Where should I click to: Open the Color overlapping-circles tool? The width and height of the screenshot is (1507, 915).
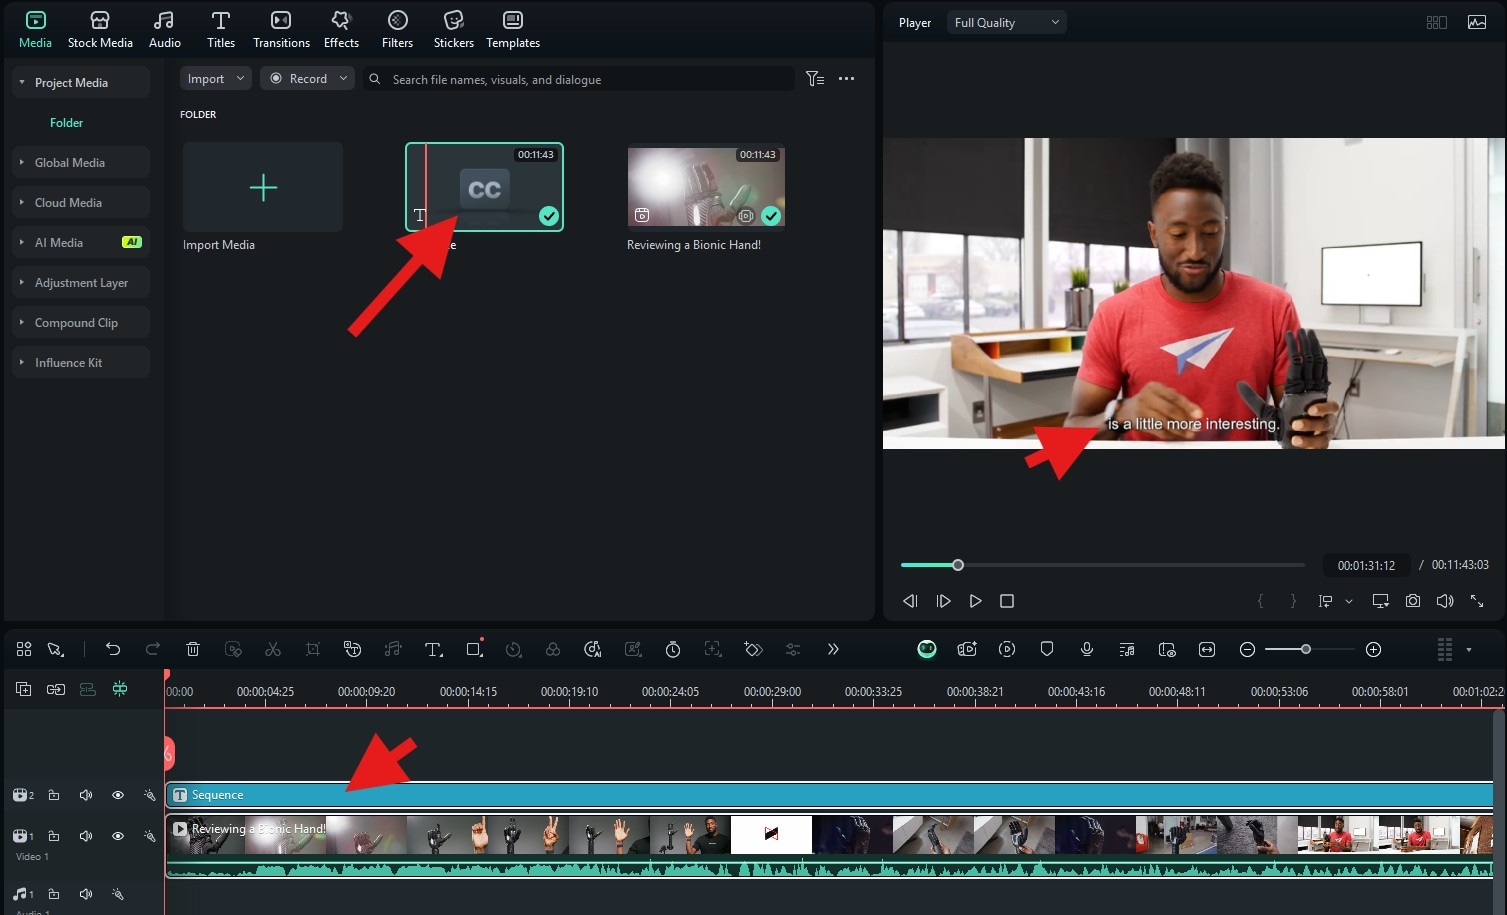pyautogui.click(x=553, y=649)
